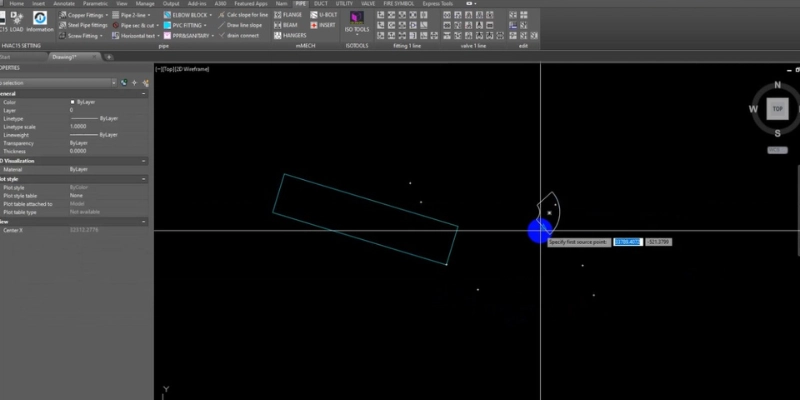Screen dimensions: 800x400
Task: Select the FLANGE tool
Action: point(289,15)
